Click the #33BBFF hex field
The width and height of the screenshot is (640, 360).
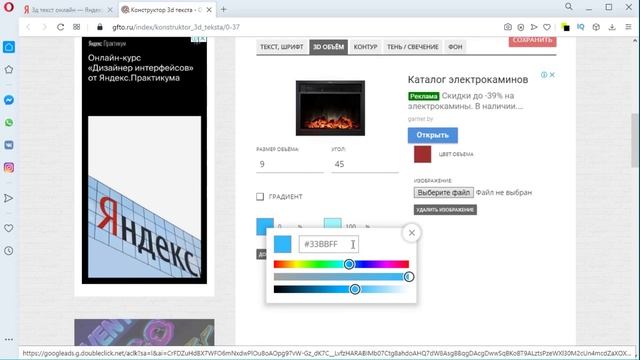coord(329,244)
